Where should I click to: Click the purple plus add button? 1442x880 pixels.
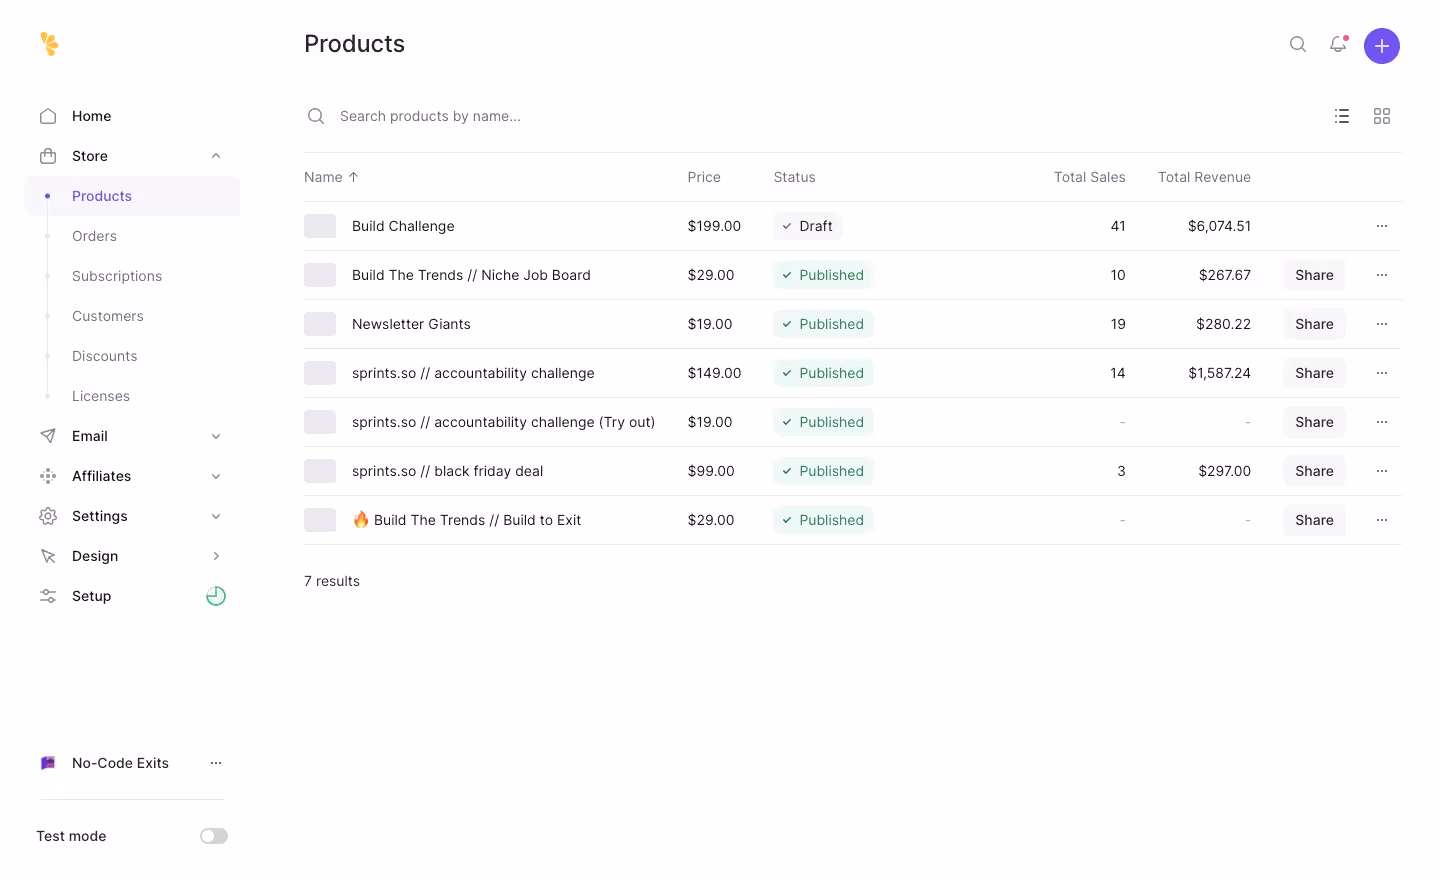pos(1381,46)
